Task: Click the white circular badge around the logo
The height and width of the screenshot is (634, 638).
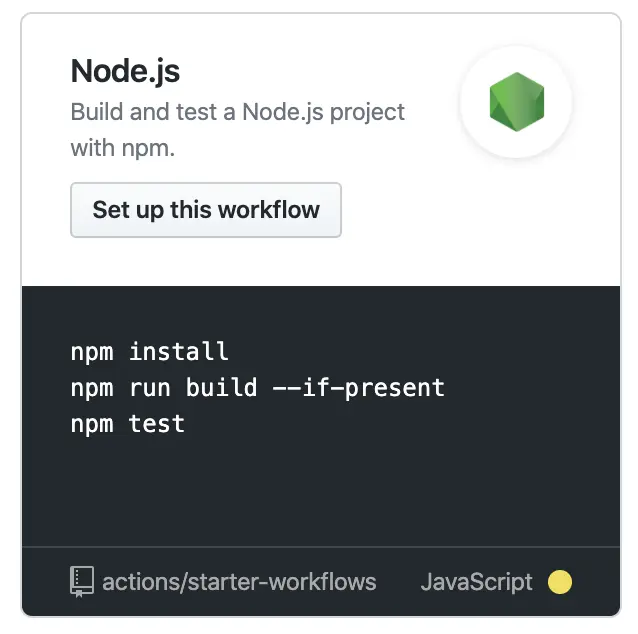Action: [516, 102]
